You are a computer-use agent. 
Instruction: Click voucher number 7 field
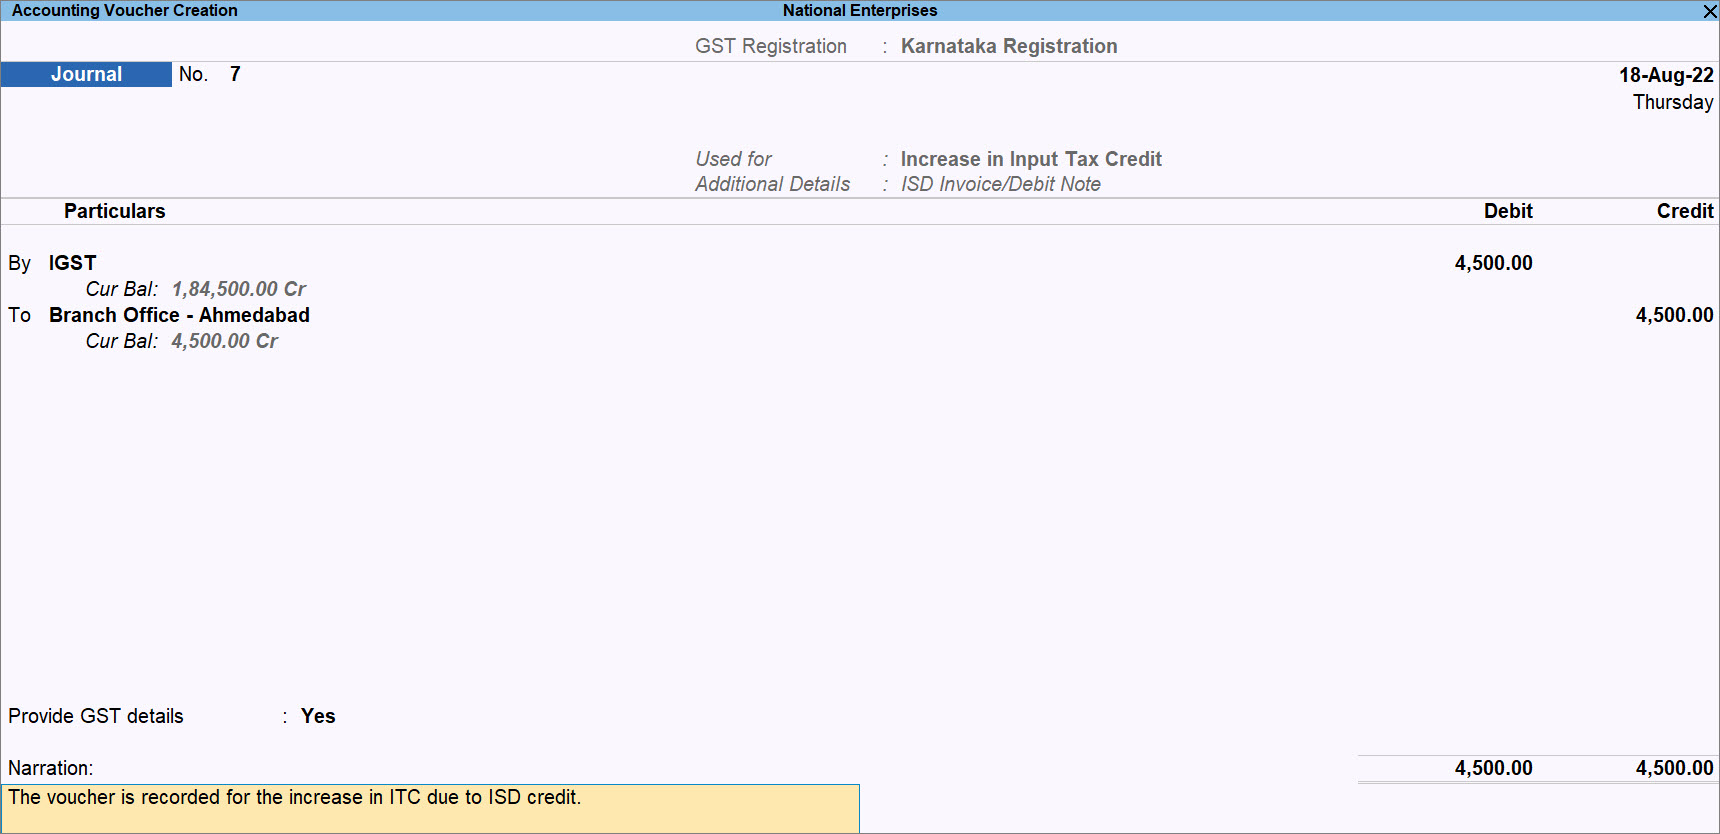pos(235,74)
